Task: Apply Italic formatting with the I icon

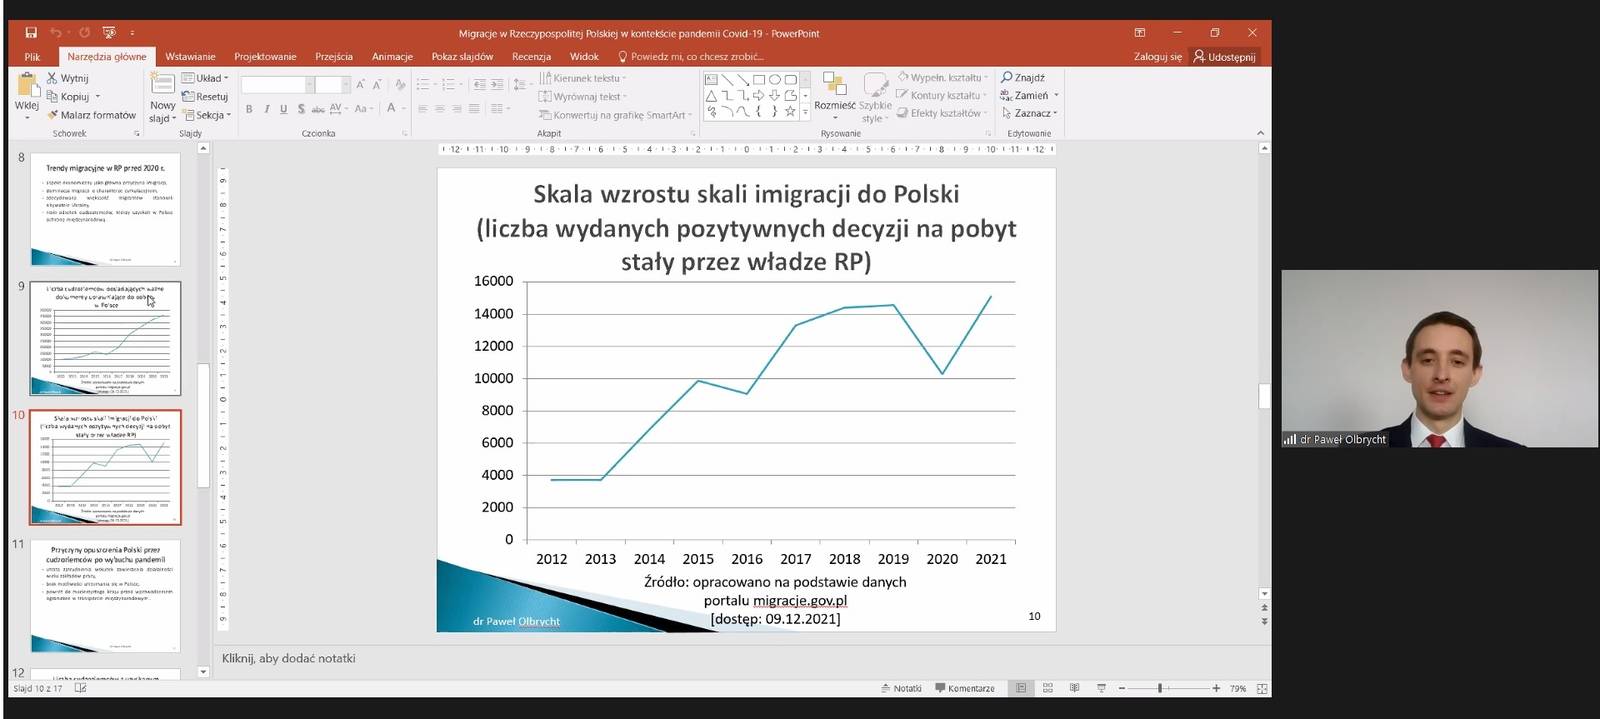Action: (x=267, y=109)
